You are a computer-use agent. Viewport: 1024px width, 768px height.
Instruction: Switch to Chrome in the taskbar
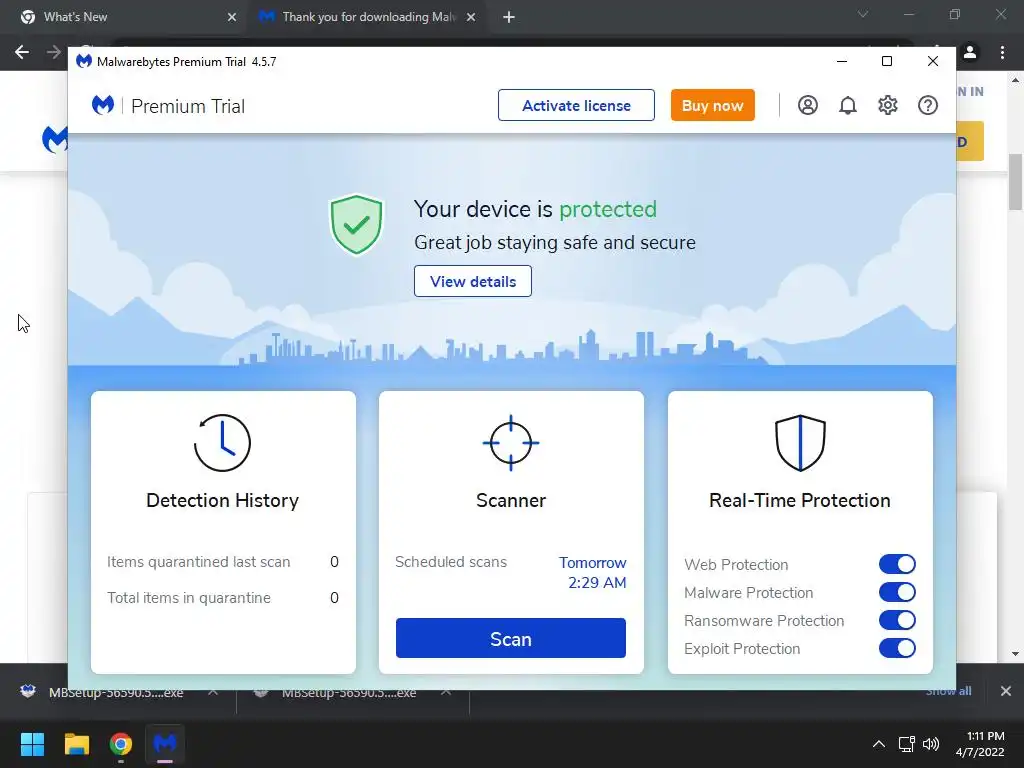click(121, 744)
